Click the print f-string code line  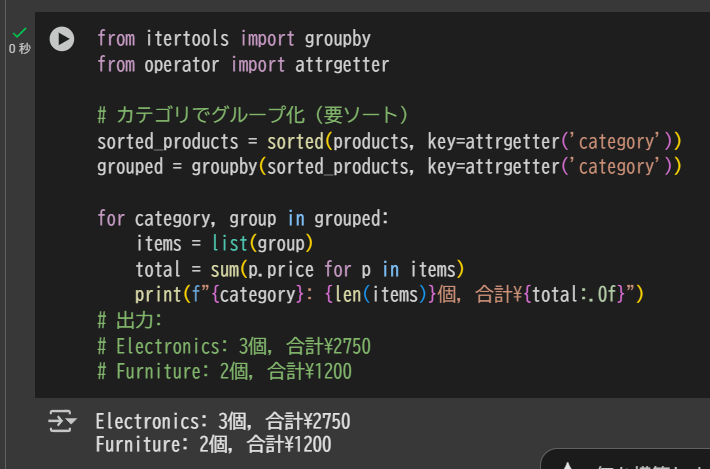pos(389,295)
